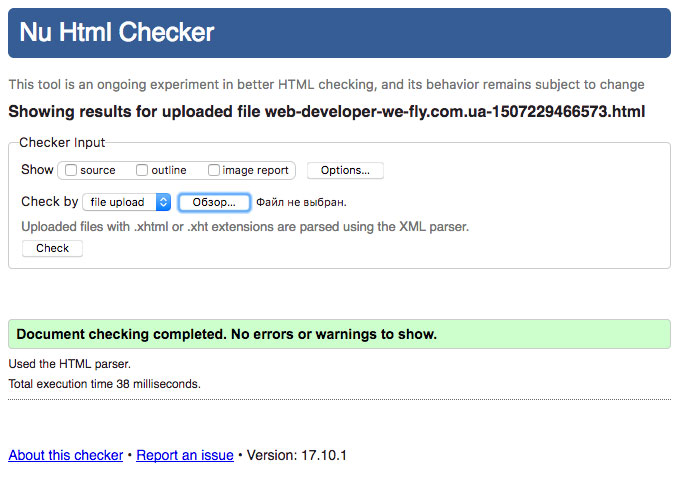Click the Файл не выбран file status text

coord(301,202)
